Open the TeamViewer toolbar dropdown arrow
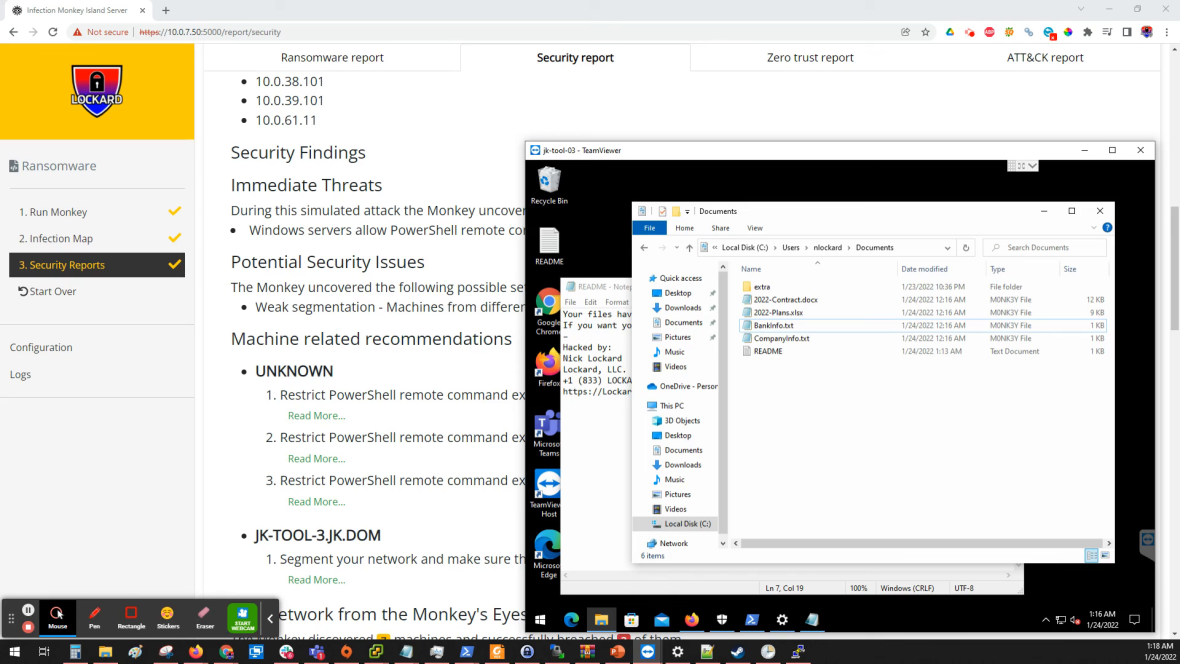Screen dimensions: 1180x664 (x=1032, y=166)
